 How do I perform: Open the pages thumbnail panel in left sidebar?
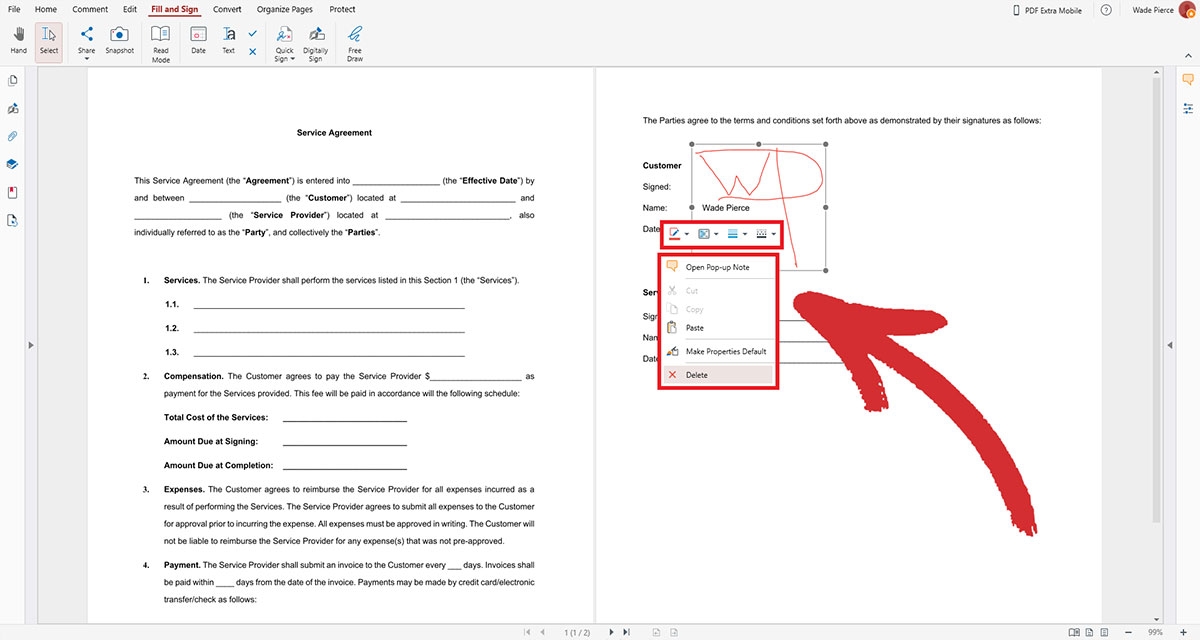(x=13, y=80)
